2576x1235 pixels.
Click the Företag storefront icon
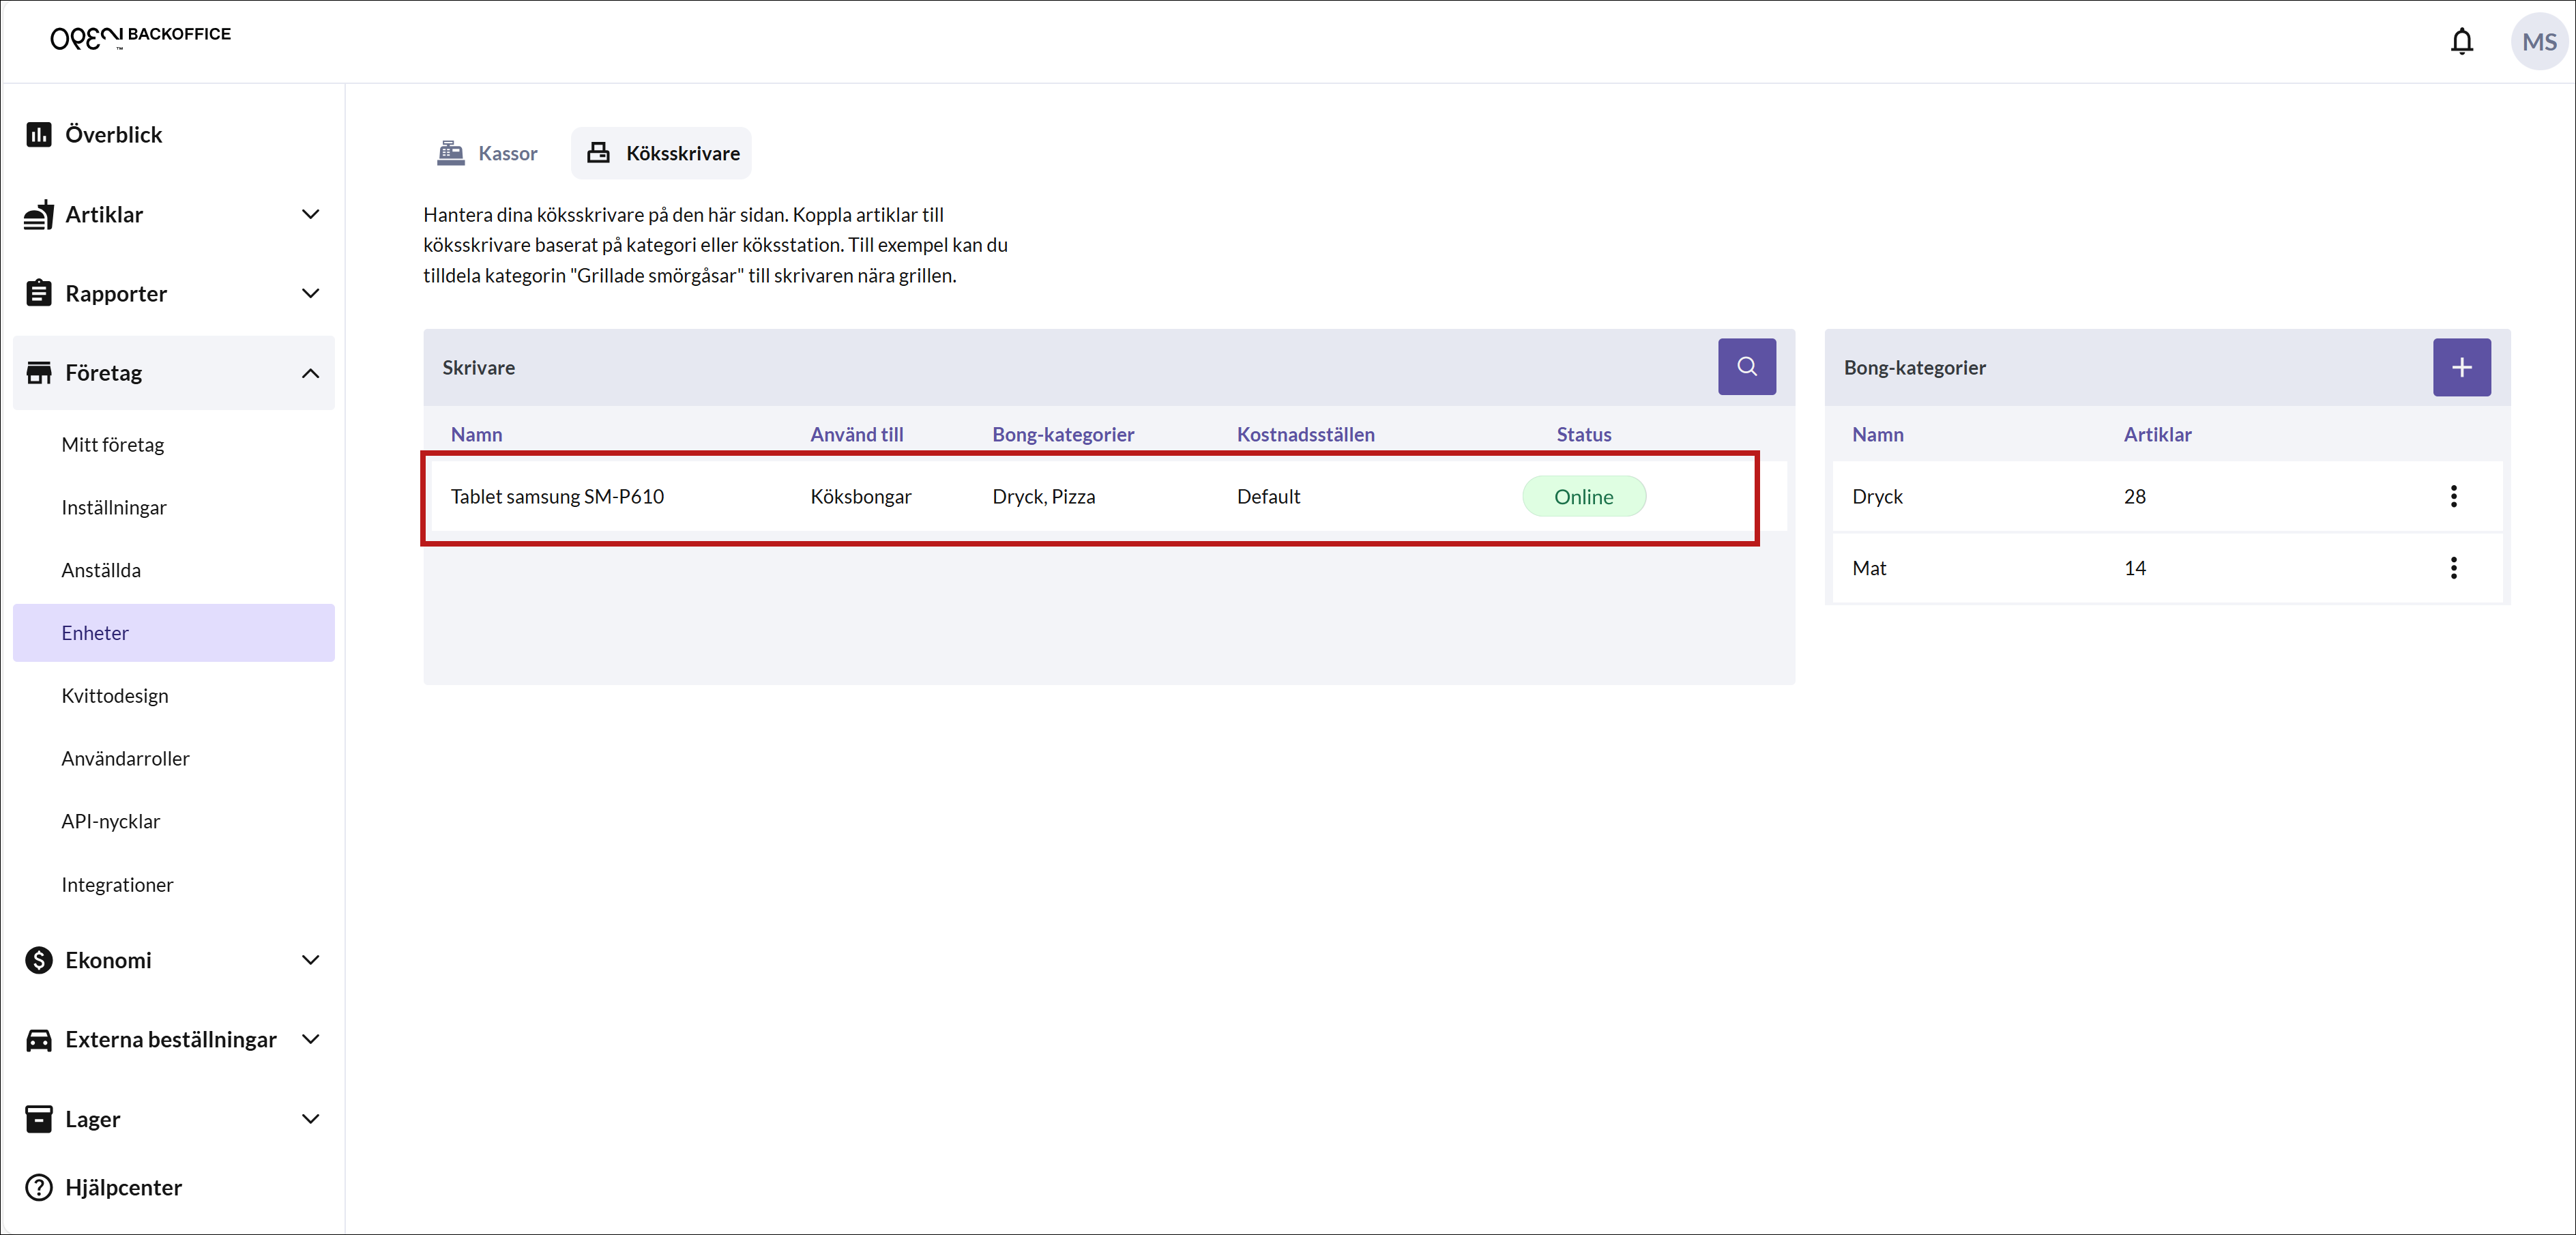pyautogui.click(x=39, y=373)
